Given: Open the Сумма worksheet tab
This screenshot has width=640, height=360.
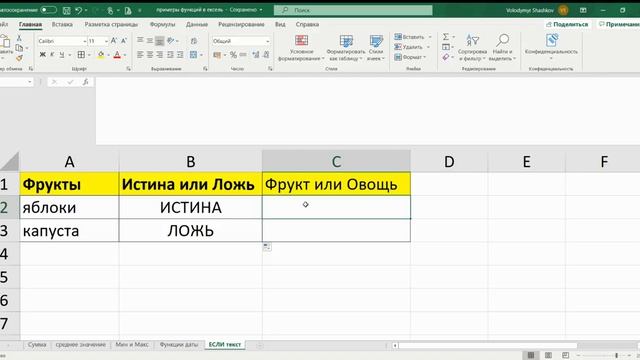Looking at the screenshot, I should pos(37,345).
